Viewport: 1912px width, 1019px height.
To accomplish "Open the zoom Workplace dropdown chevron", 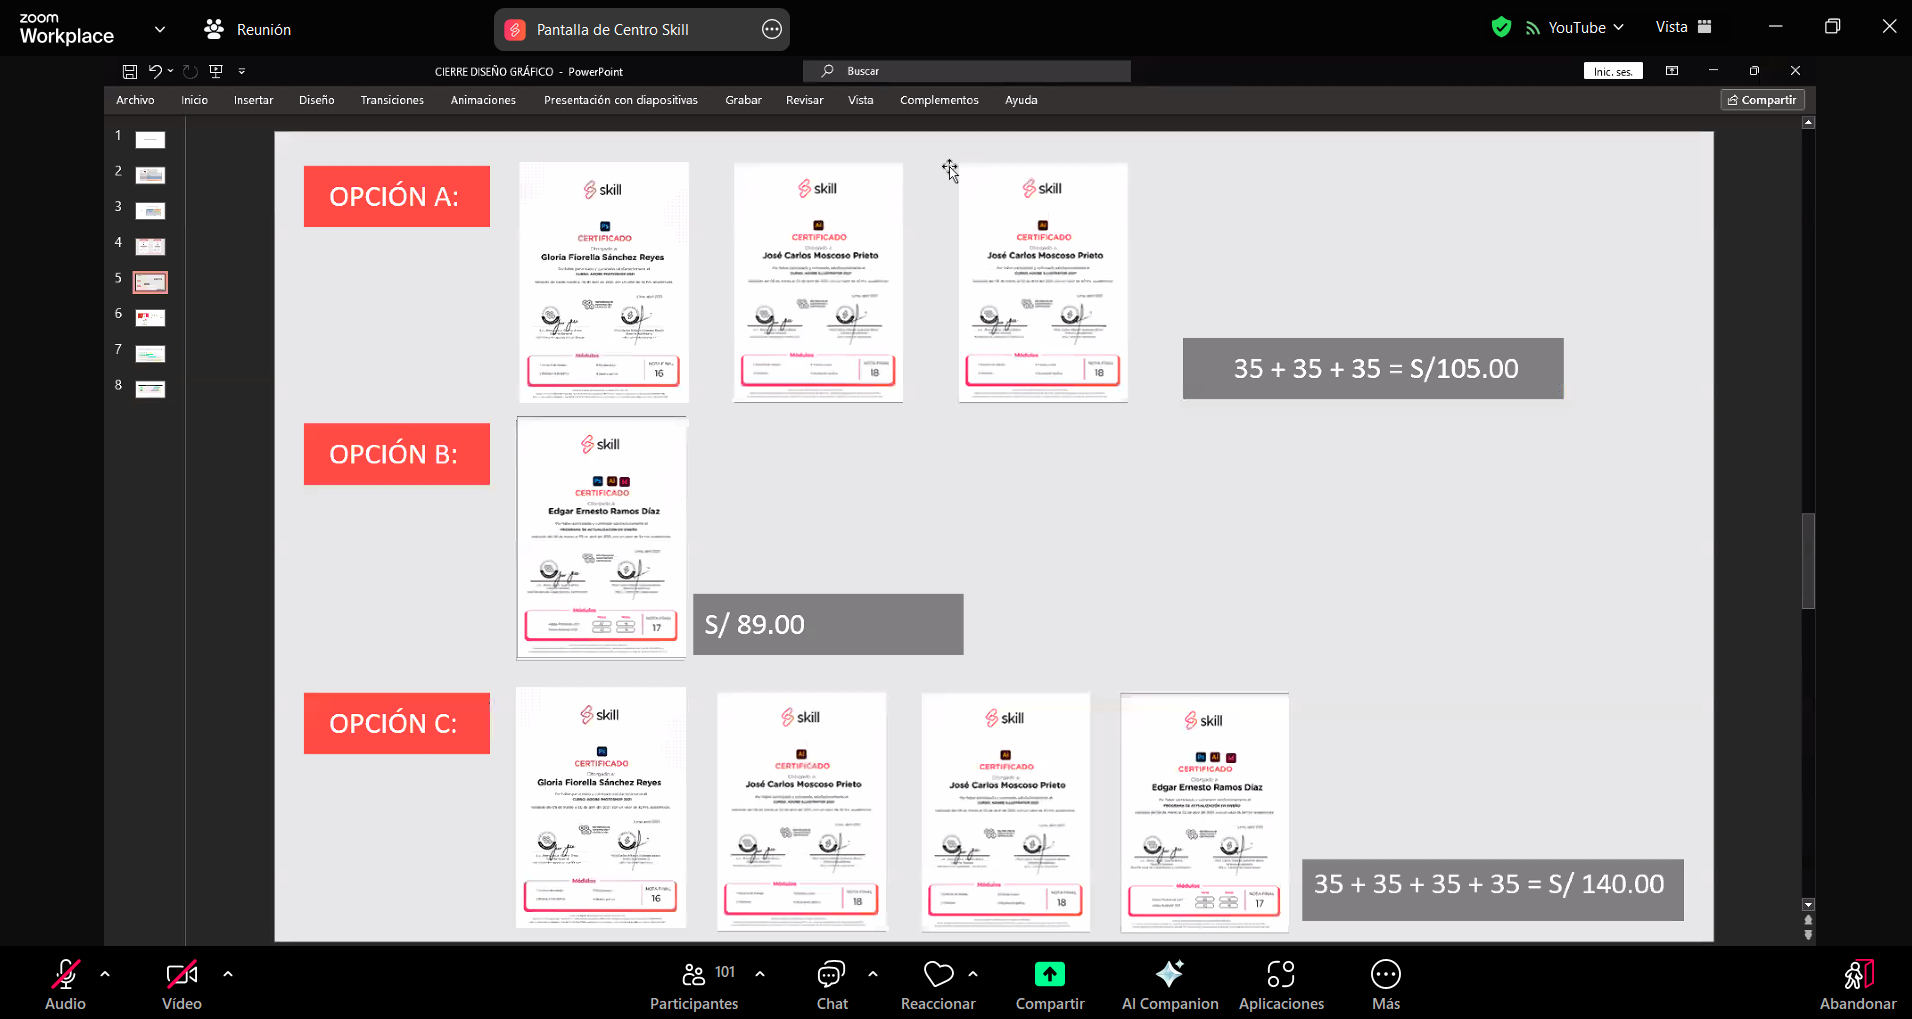I will [x=160, y=29].
